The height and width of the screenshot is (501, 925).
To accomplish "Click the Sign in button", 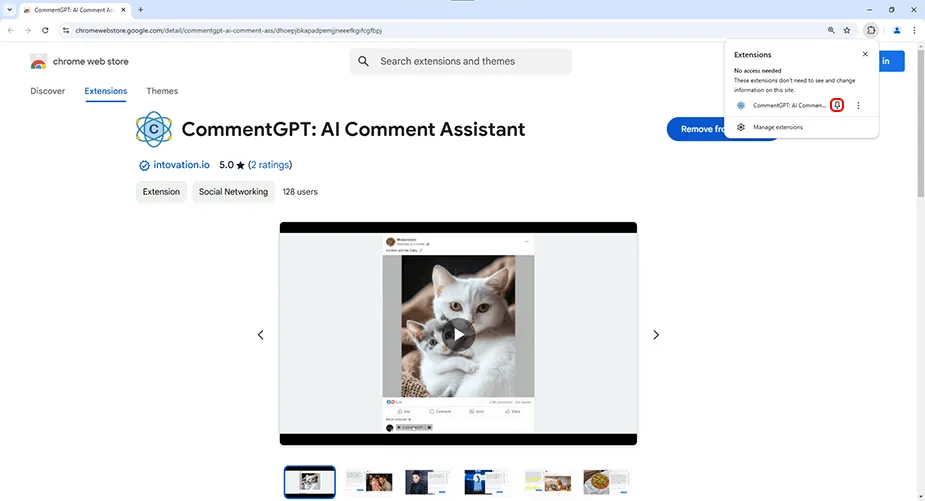I will coord(891,61).
